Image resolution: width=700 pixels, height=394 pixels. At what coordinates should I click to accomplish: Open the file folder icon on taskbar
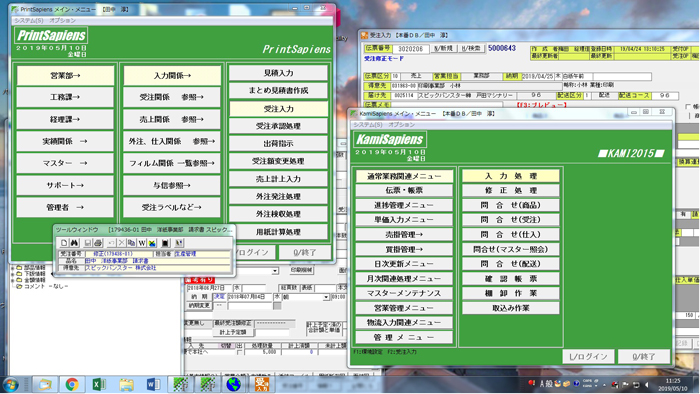pyautogui.click(x=126, y=384)
